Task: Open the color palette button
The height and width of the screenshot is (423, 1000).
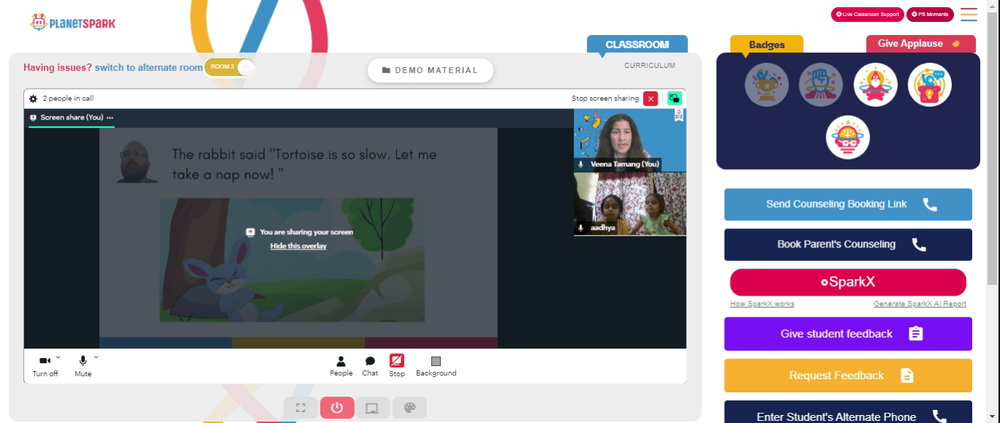Action: [x=409, y=408]
